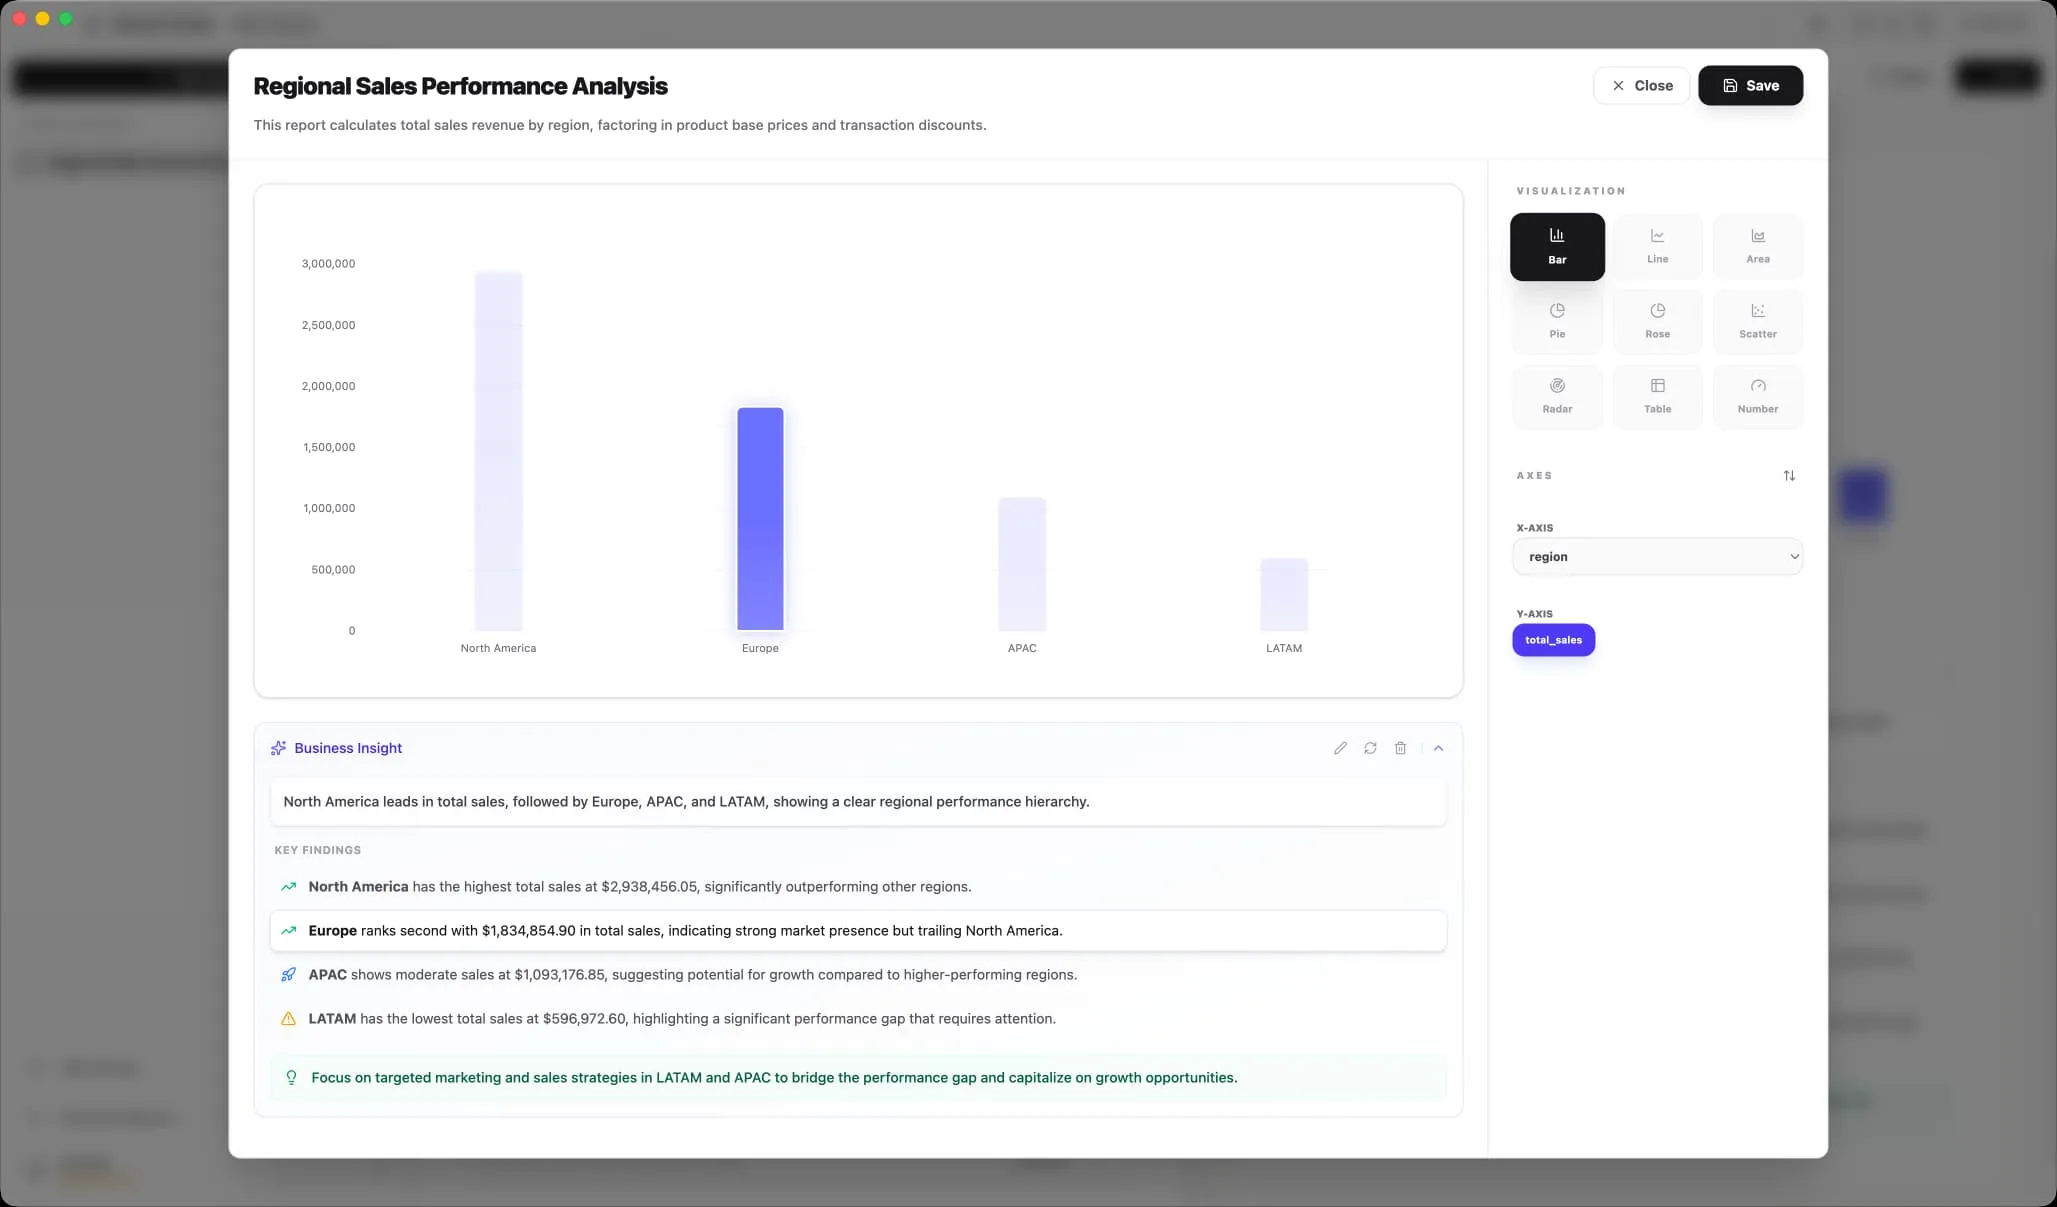Switch visualization to Table view
2057x1207 pixels.
1657,396
